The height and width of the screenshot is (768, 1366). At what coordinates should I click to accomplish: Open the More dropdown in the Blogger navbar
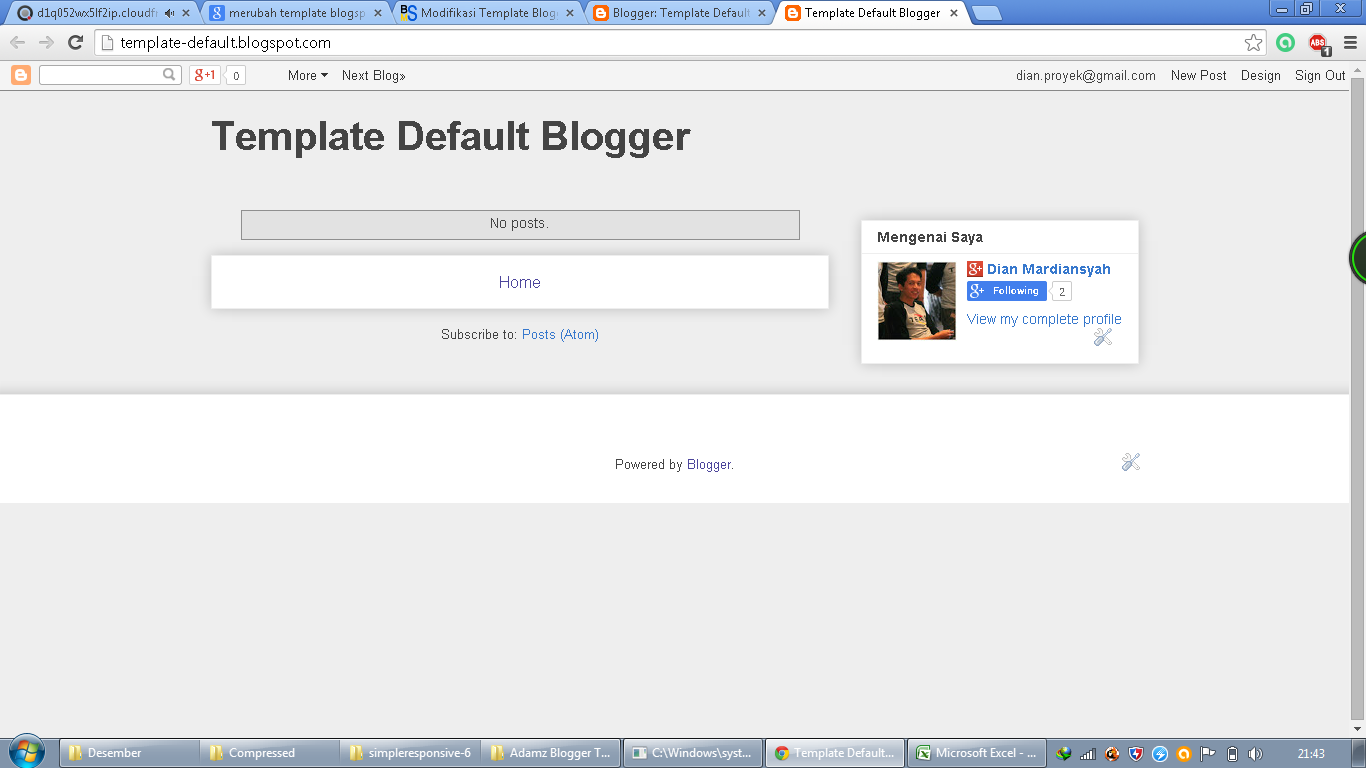coord(306,75)
